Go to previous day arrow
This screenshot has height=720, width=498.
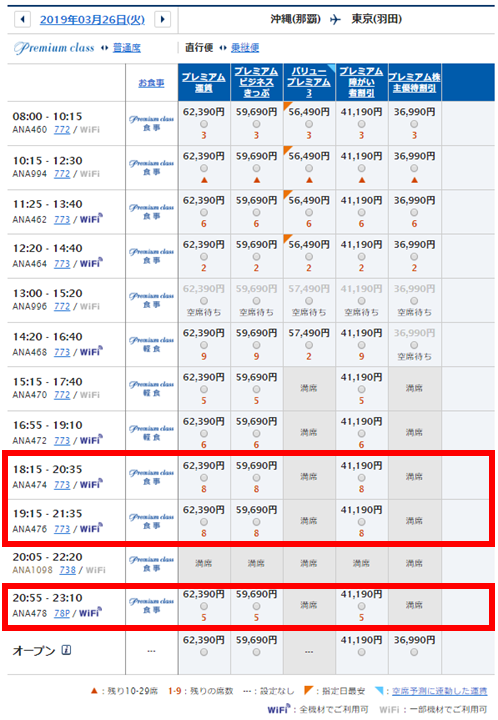coord(22,19)
